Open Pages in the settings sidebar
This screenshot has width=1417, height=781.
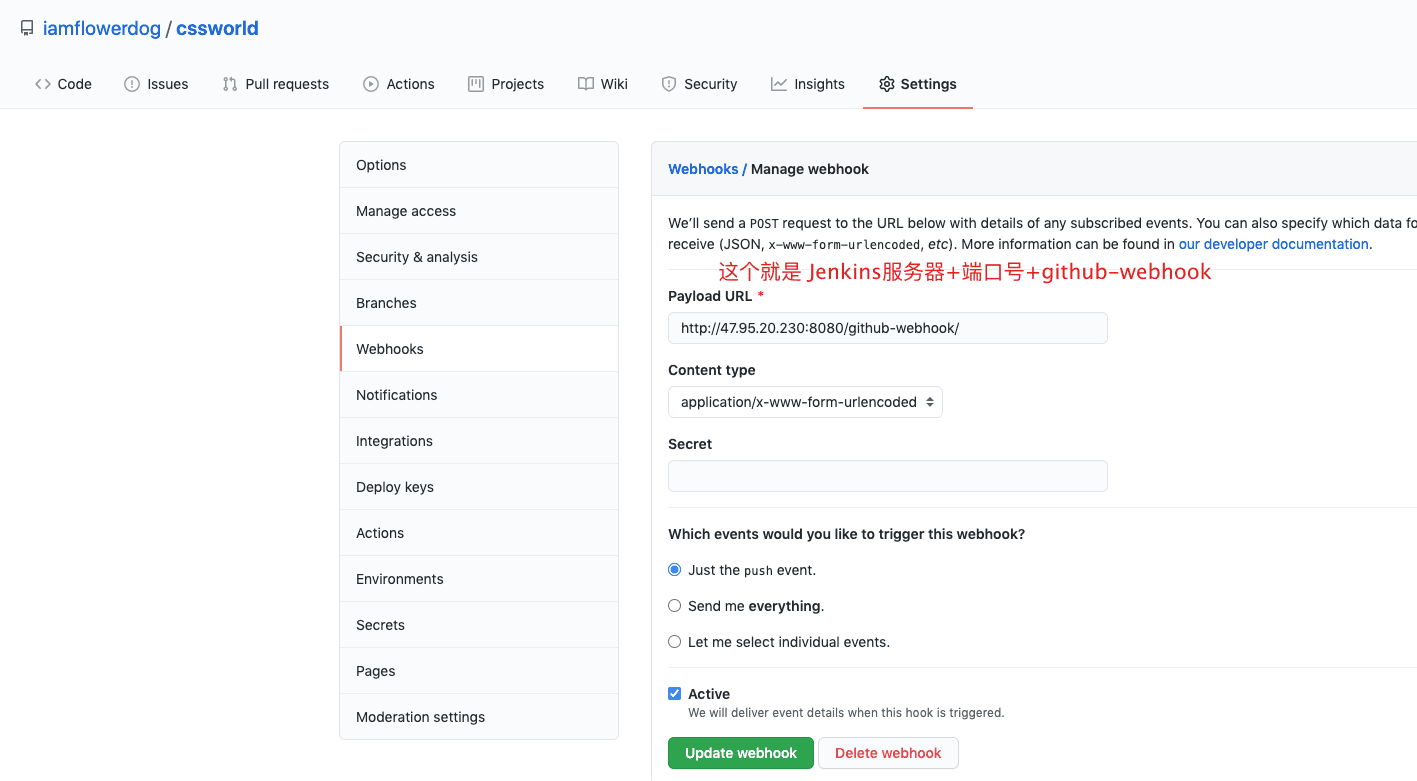pos(479,671)
